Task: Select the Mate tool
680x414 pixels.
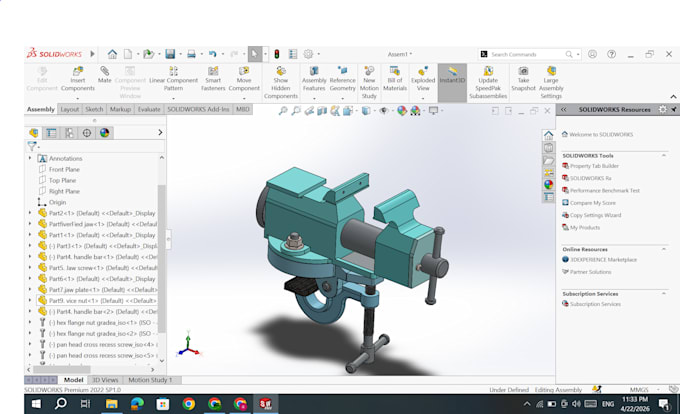Action: 105,75
